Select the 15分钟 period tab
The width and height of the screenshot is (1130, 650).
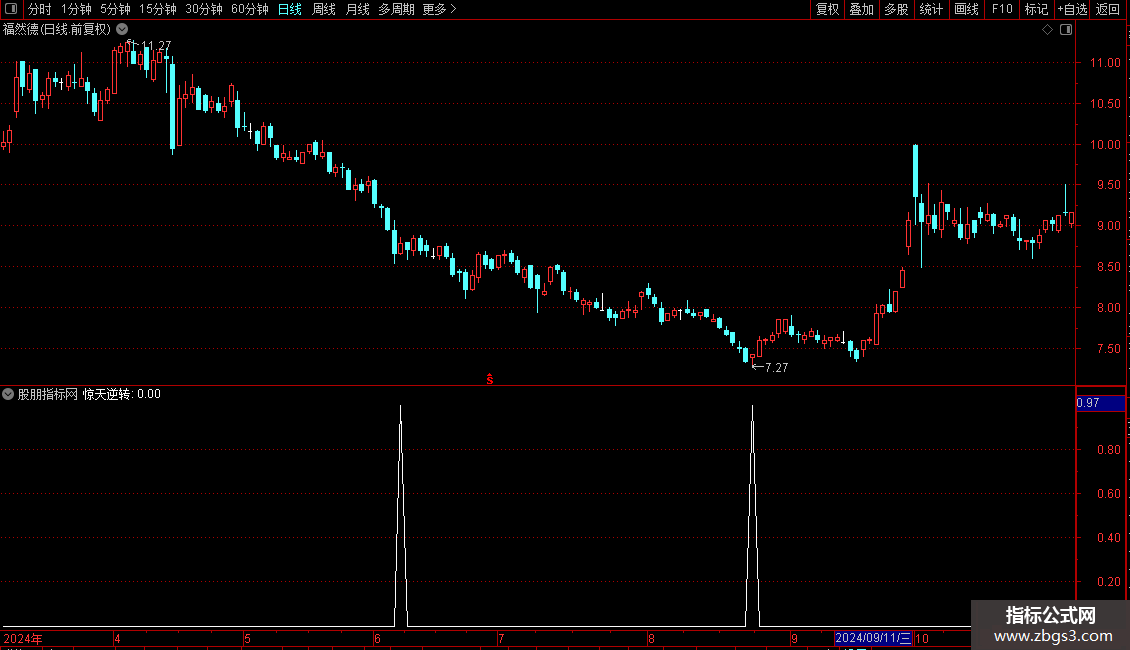click(x=158, y=9)
